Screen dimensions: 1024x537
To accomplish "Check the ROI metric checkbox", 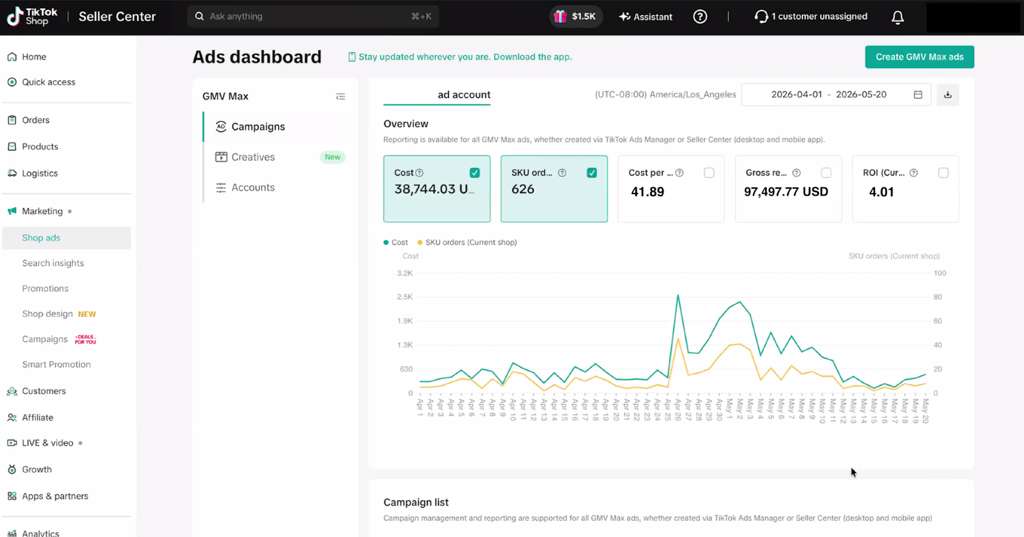I will click(x=943, y=172).
